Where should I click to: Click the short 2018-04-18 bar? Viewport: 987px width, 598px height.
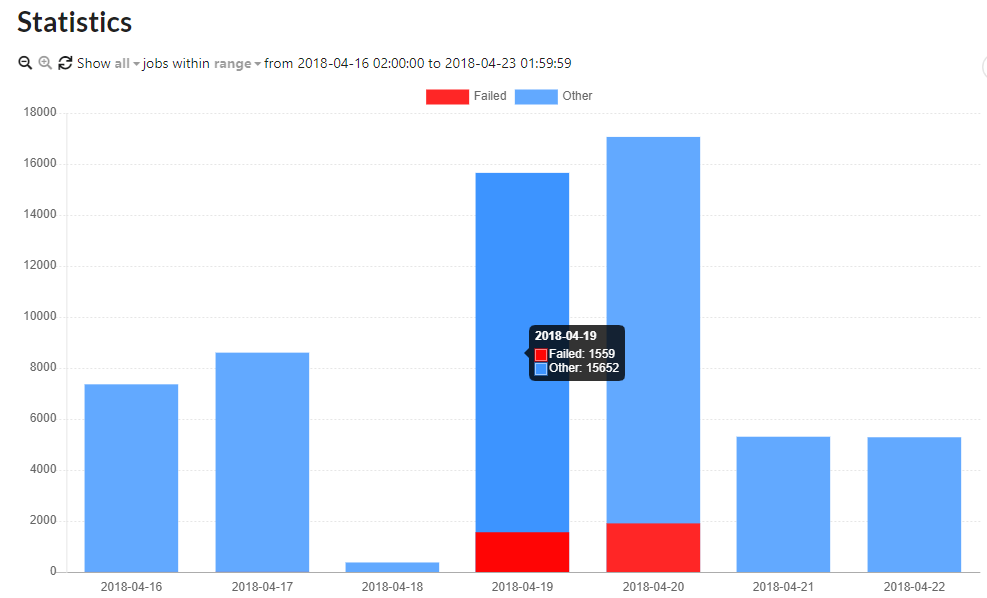(x=392, y=567)
